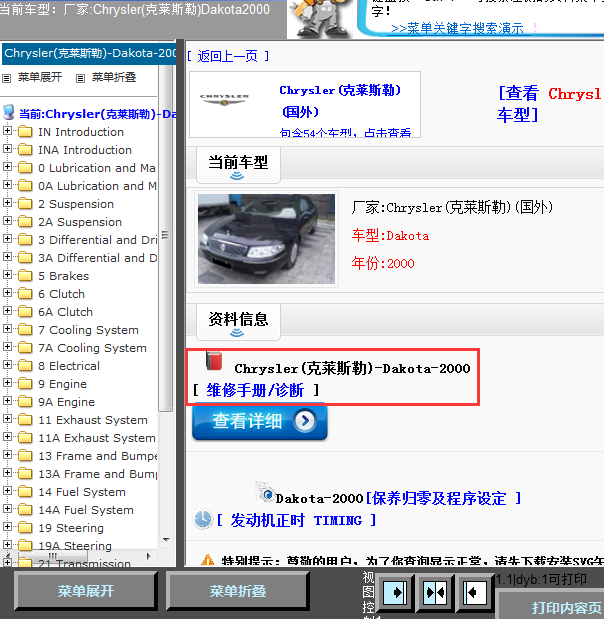This screenshot has height=619, width=604.
Task: Click the arrow circle on 查看详细 button
Action: click(305, 421)
